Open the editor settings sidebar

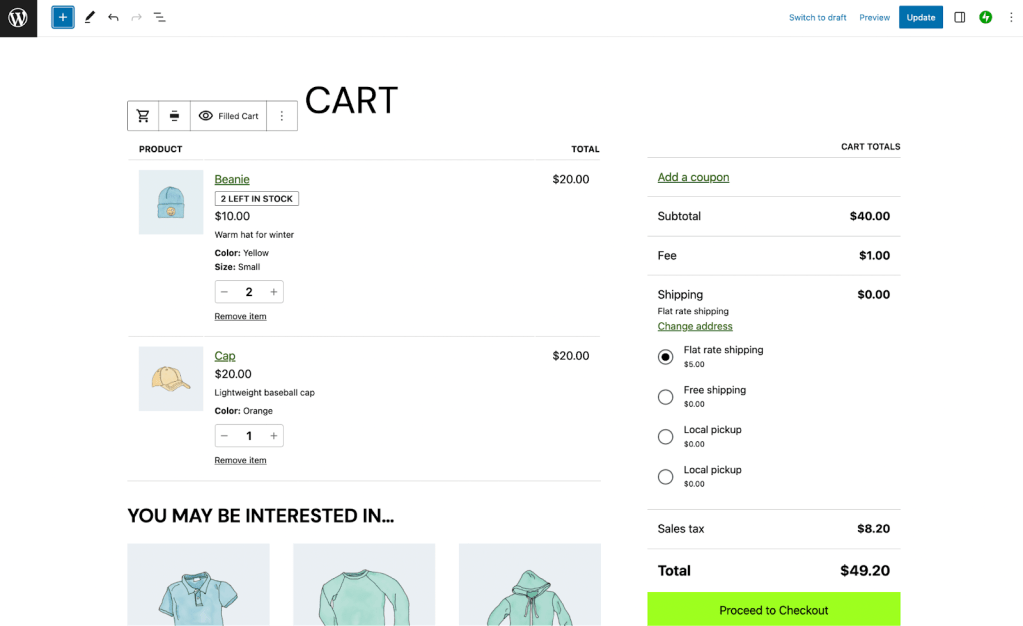pyautogui.click(x=957, y=17)
